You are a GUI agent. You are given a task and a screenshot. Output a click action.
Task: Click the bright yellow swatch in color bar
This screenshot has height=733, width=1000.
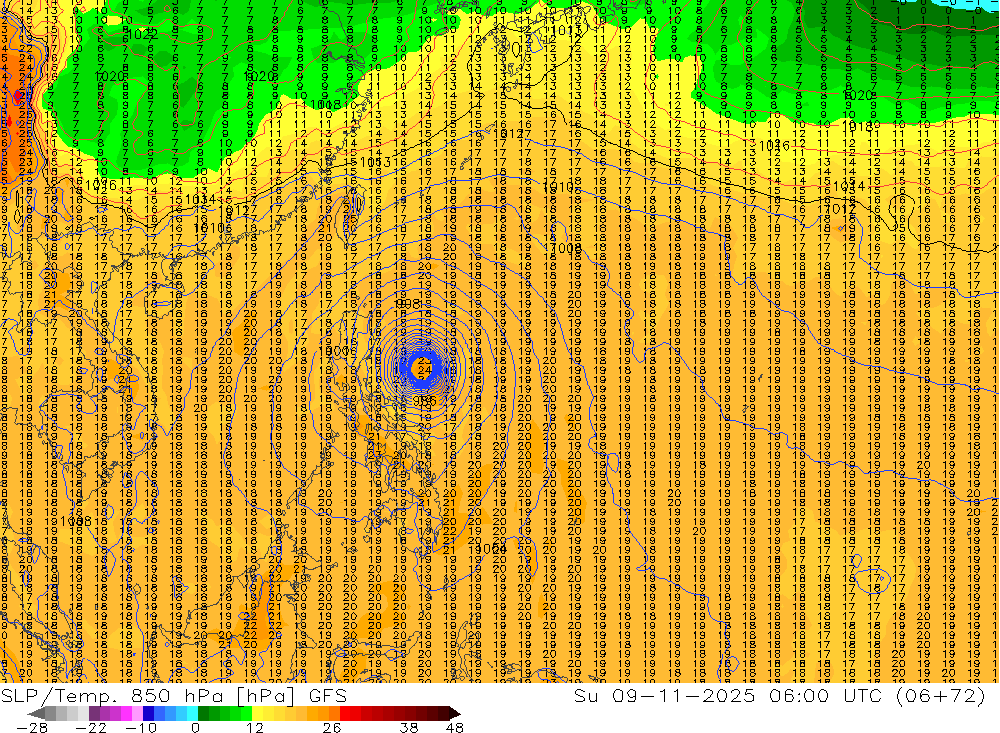pyautogui.click(x=257, y=714)
